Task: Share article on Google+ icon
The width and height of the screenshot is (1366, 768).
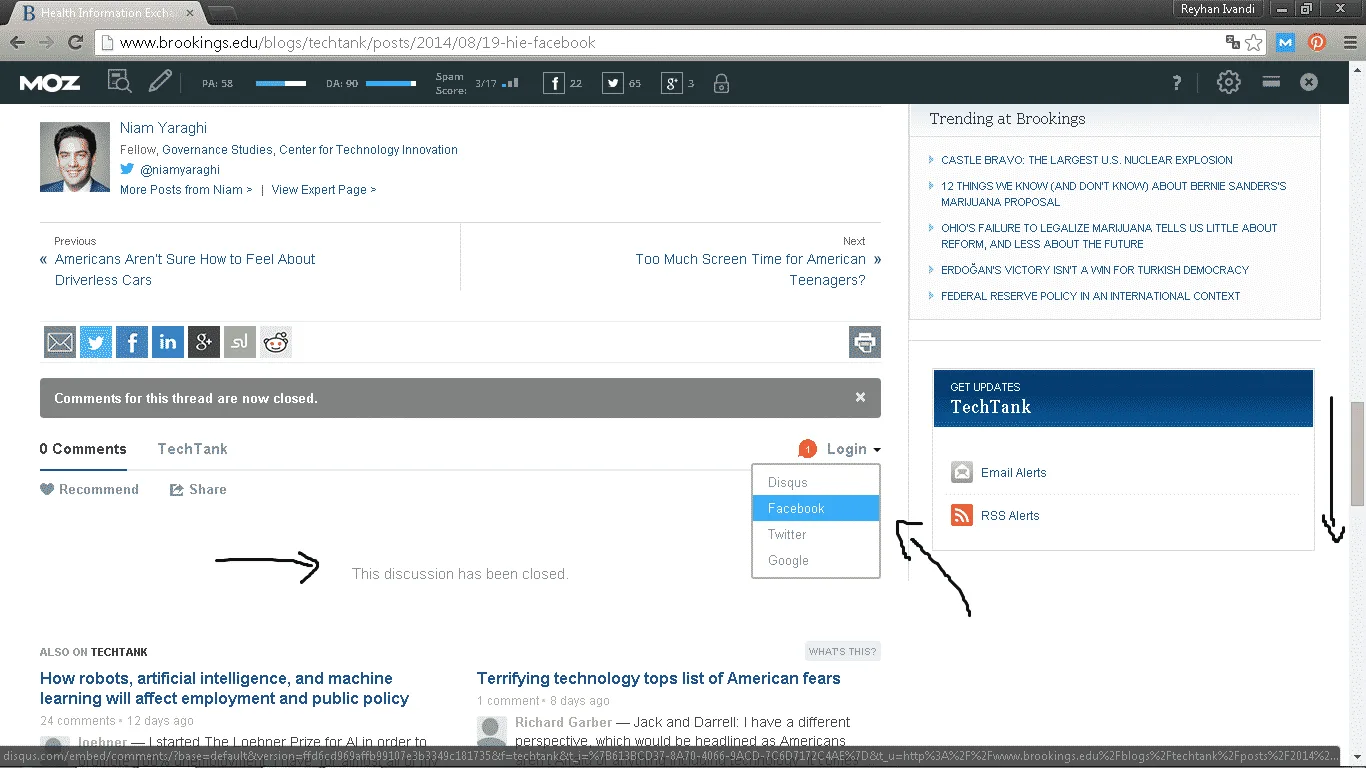Action: (204, 342)
